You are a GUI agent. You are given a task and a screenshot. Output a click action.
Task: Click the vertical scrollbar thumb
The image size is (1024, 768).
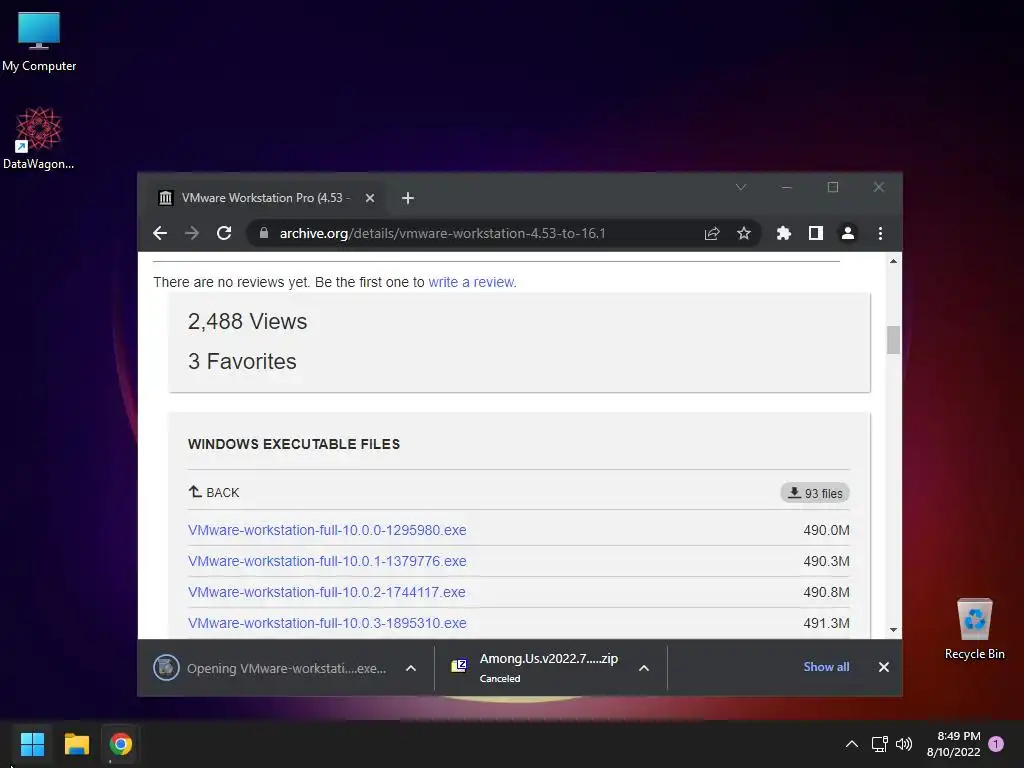coord(893,340)
